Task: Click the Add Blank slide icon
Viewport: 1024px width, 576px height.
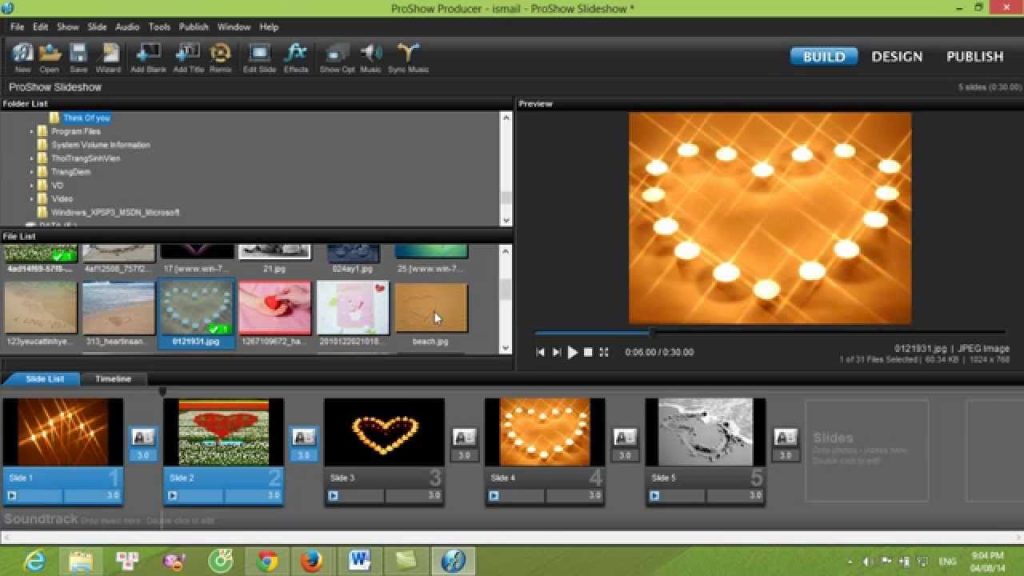Action: pyautogui.click(x=149, y=56)
